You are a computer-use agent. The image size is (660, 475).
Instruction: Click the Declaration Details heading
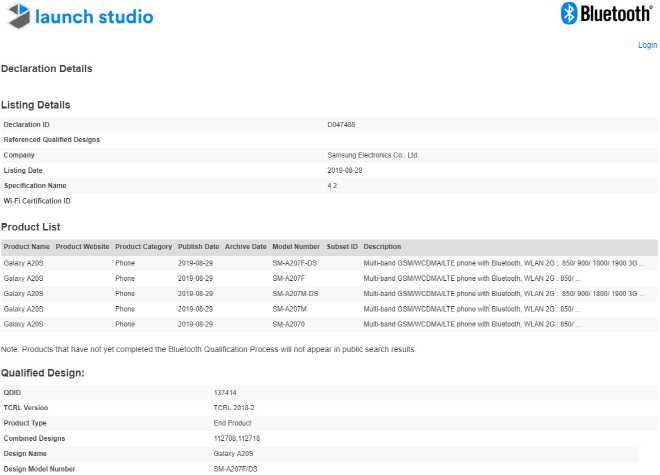coord(47,69)
